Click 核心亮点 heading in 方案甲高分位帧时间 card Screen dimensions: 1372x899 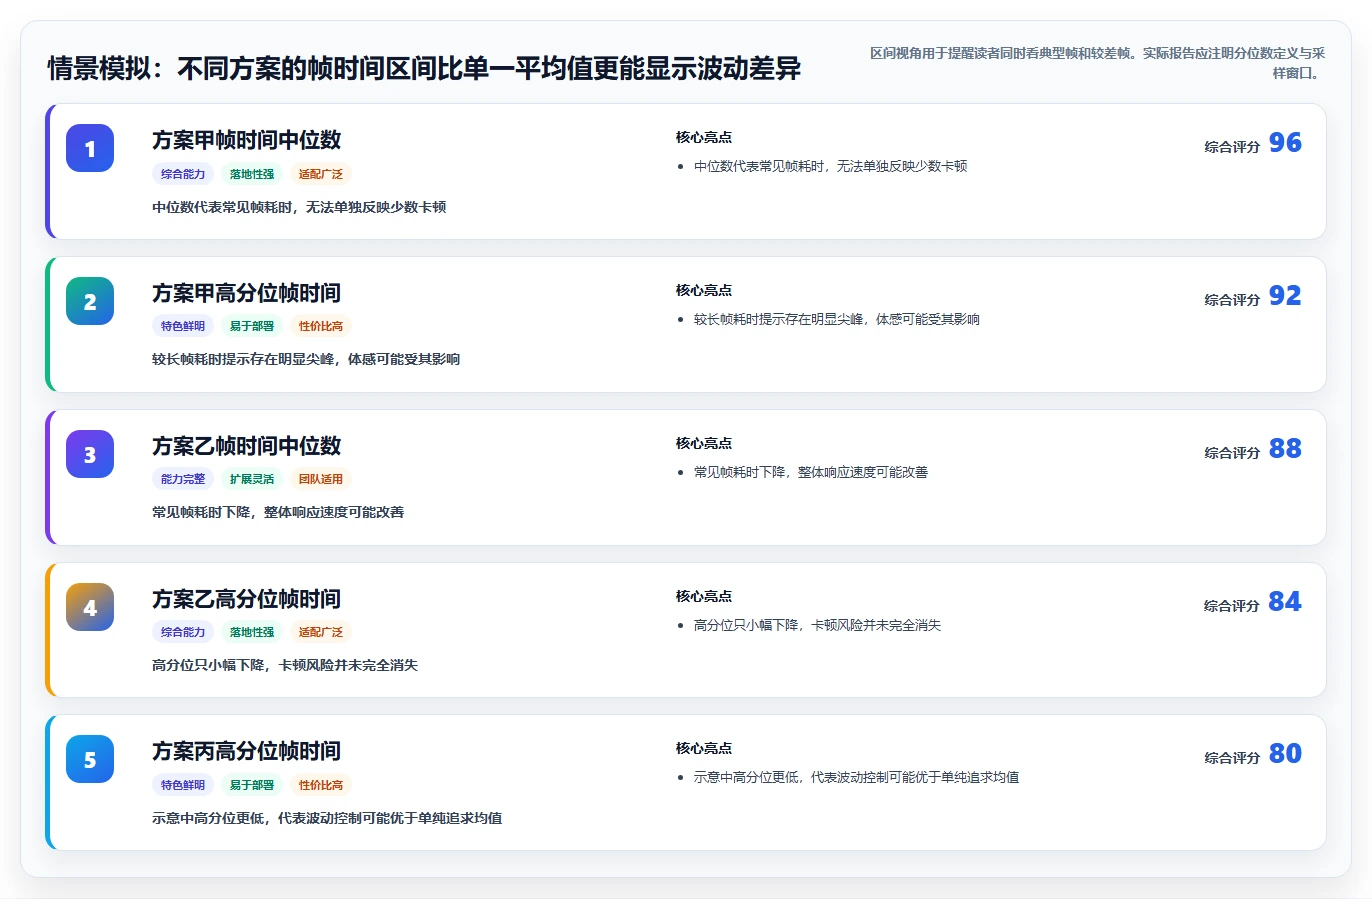tap(704, 291)
